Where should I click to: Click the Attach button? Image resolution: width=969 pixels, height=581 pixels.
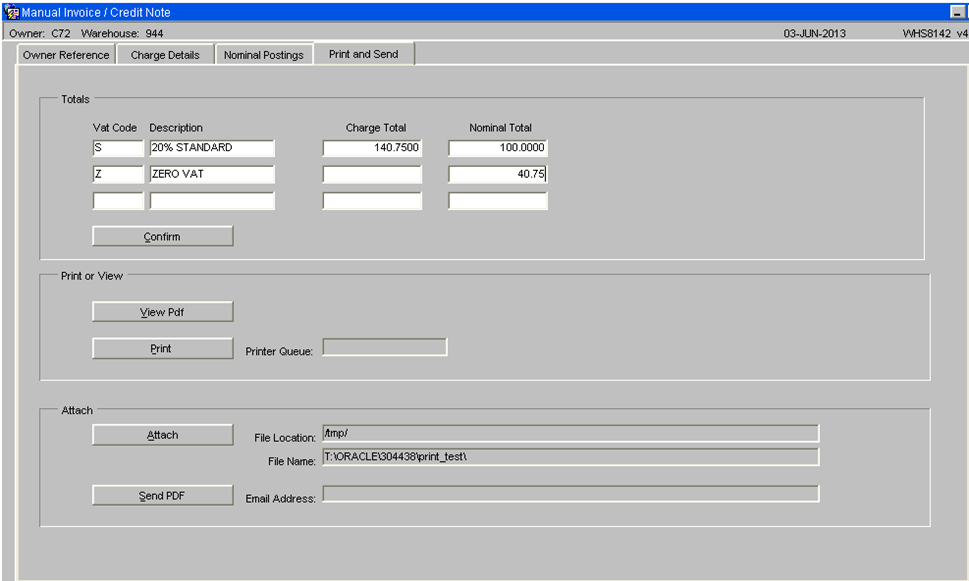(163, 435)
